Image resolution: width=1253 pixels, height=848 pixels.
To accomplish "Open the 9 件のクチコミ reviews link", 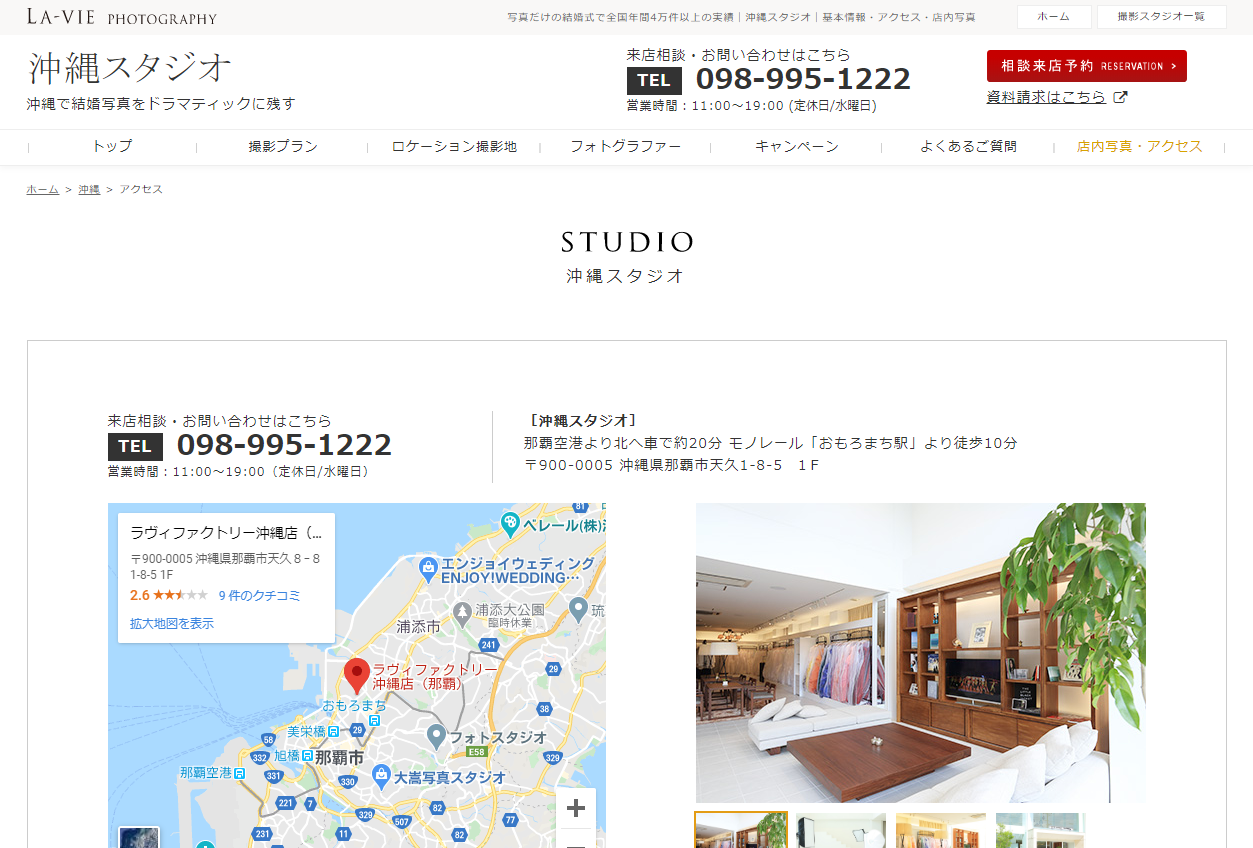I will pos(259,595).
